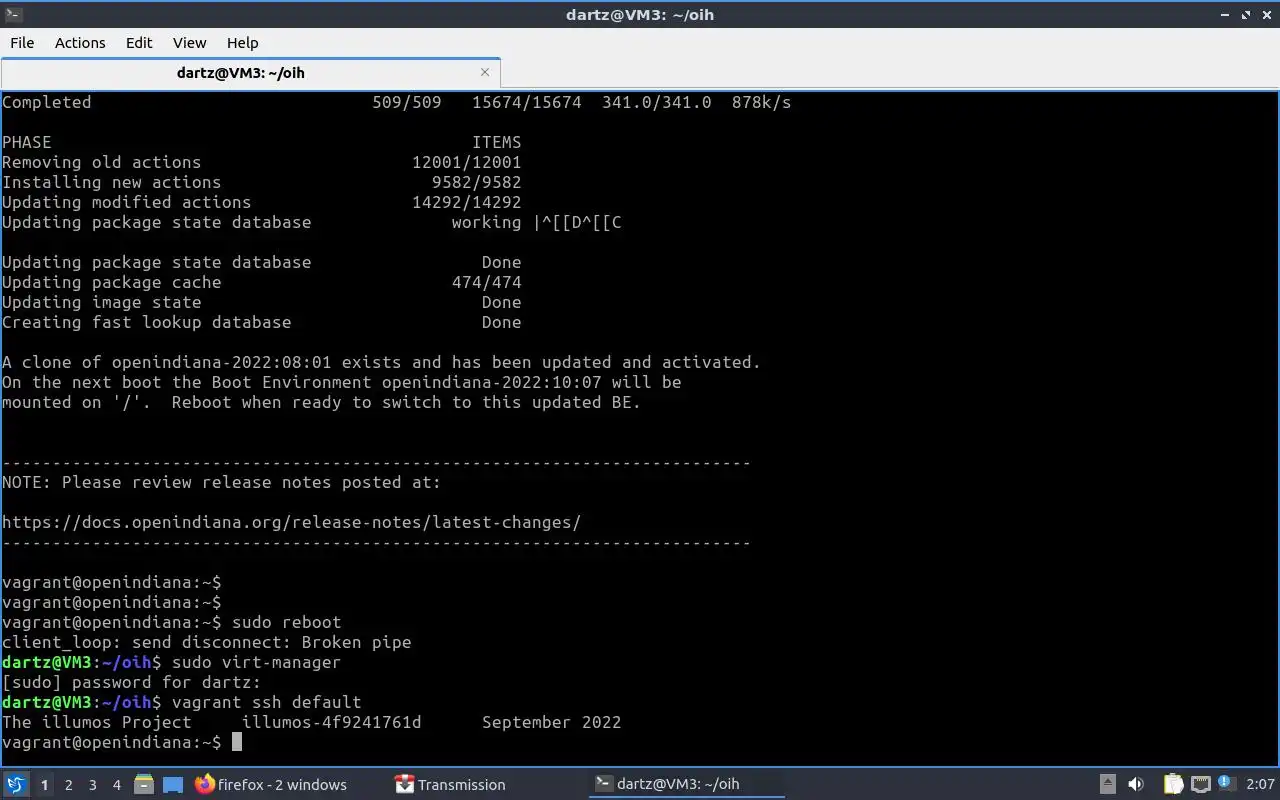Open the Help menu

[242, 43]
